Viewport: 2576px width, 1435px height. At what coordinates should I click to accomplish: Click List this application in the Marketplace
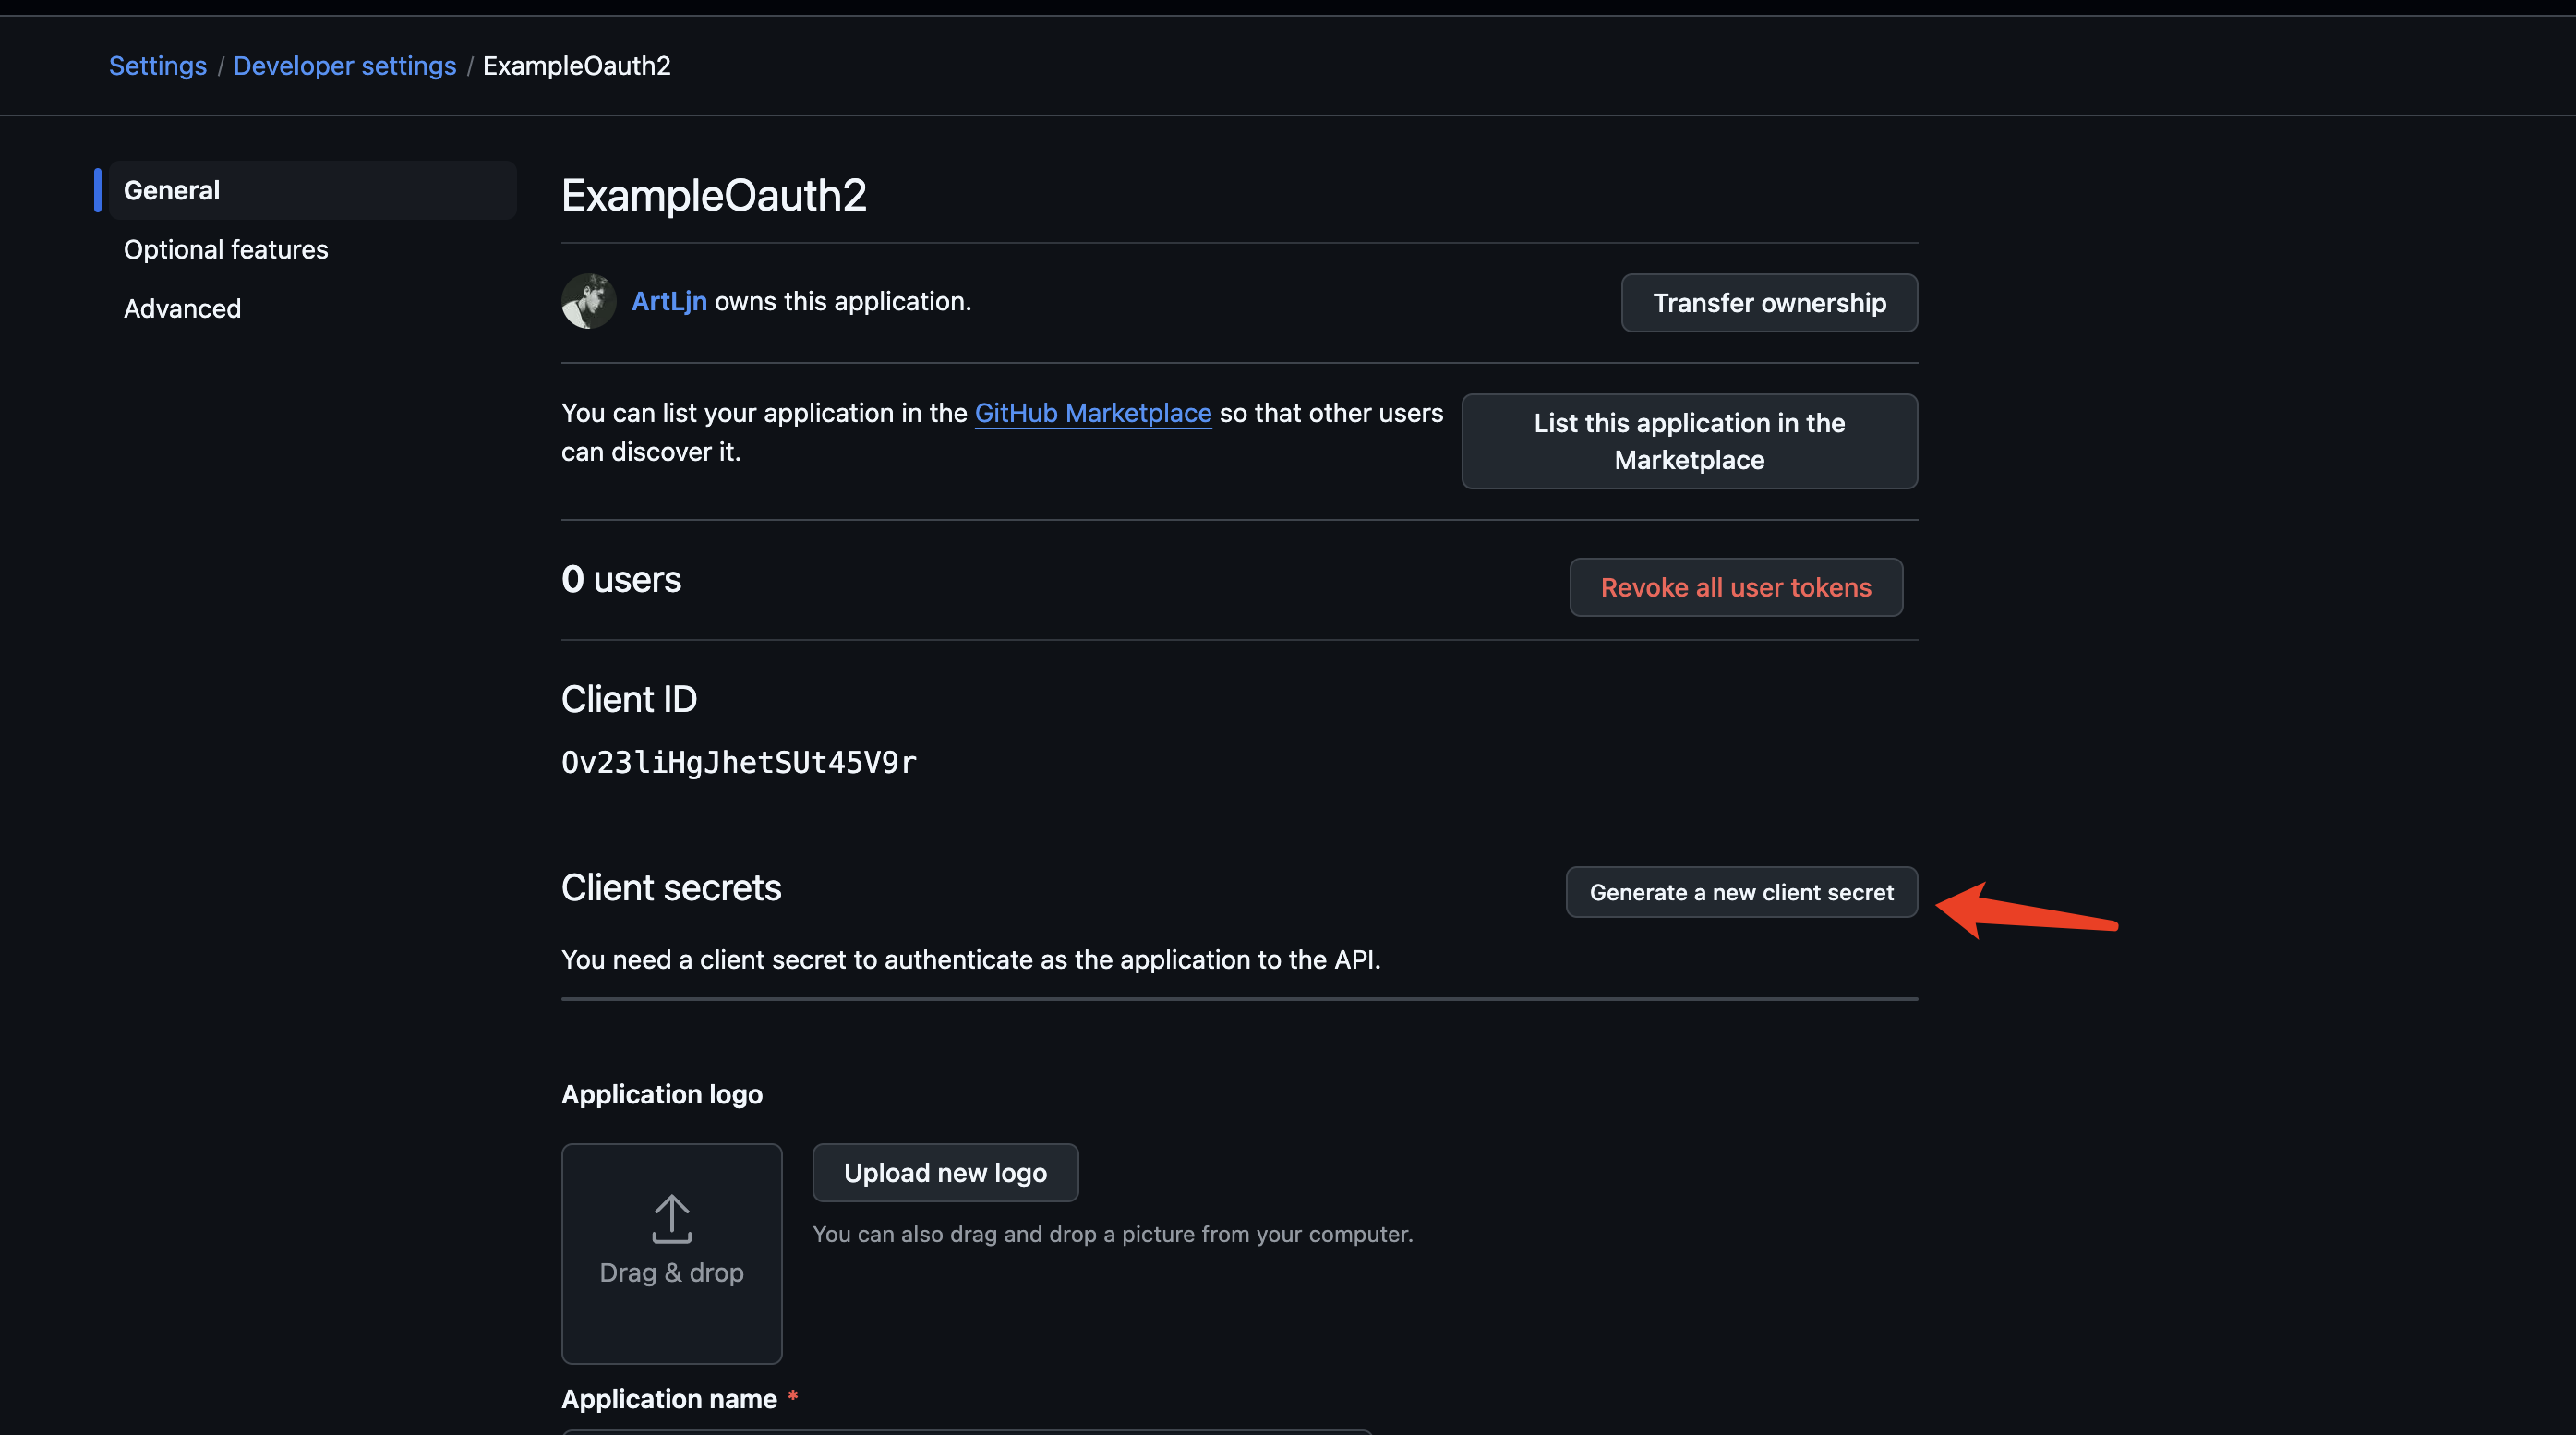1688,441
